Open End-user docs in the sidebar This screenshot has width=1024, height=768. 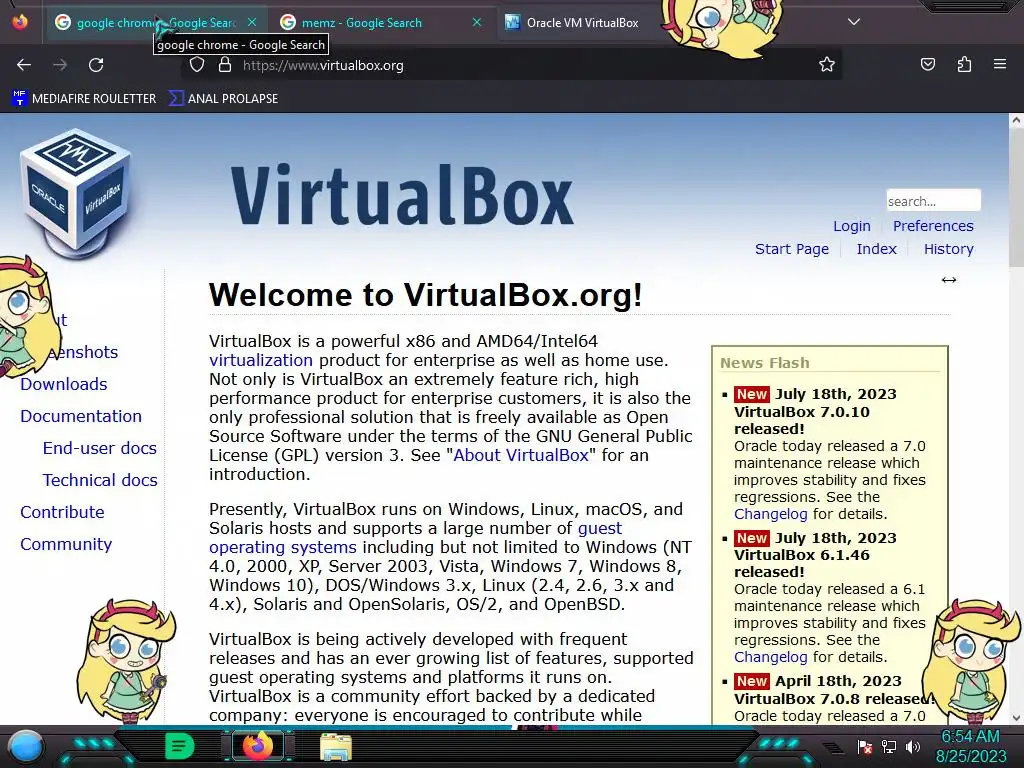click(x=100, y=448)
